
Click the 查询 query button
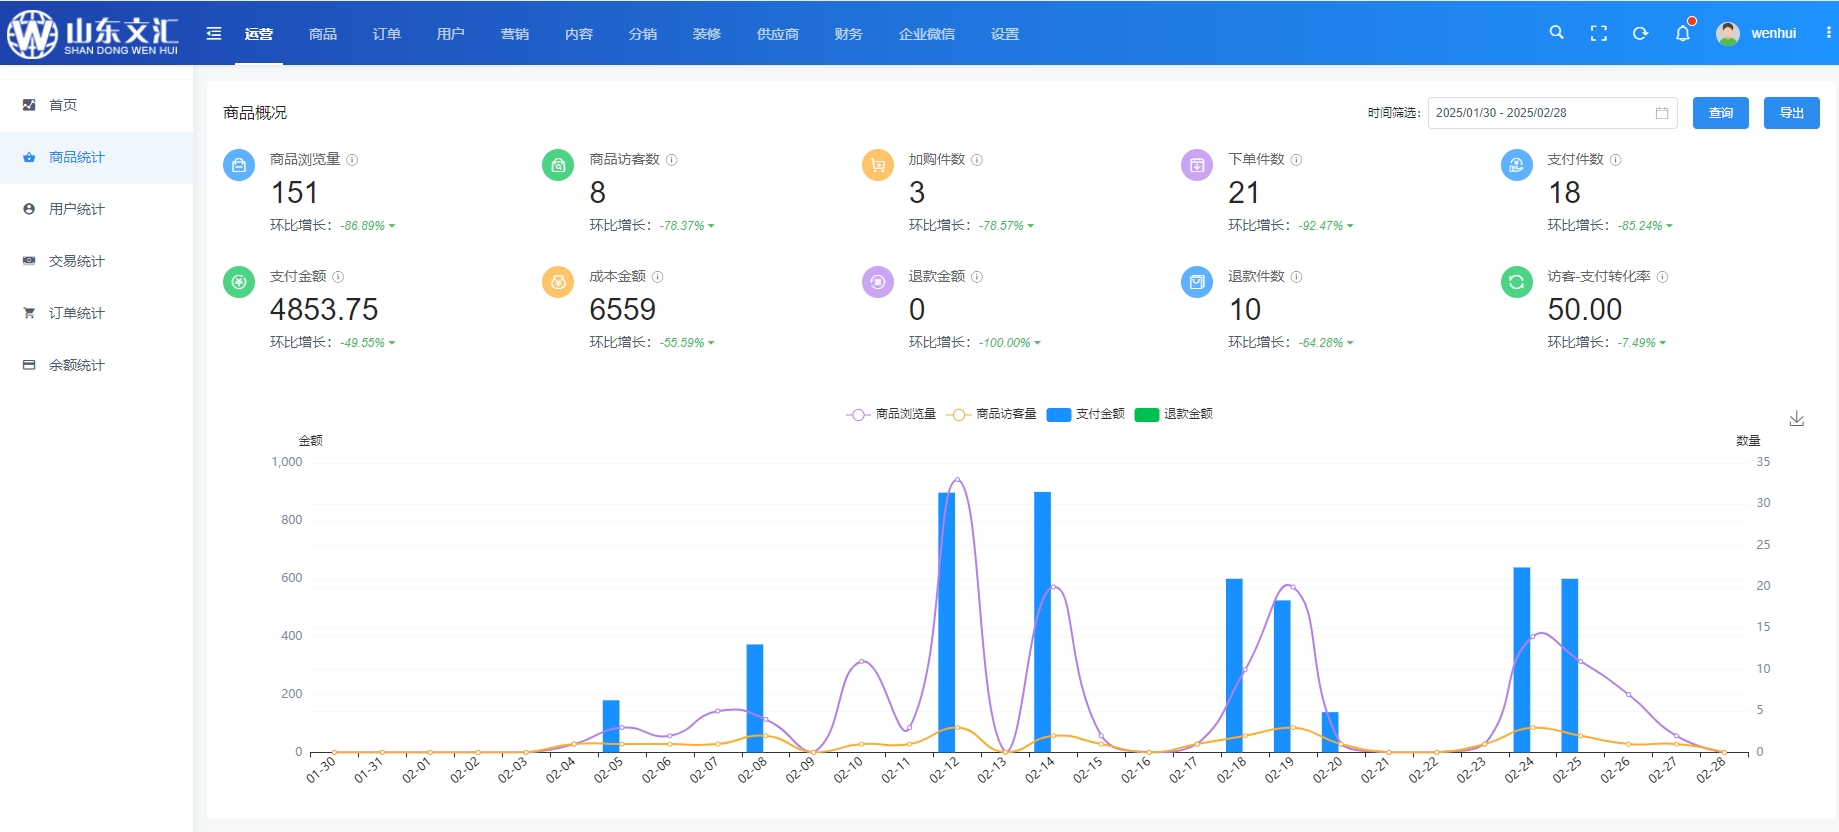point(1721,113)
